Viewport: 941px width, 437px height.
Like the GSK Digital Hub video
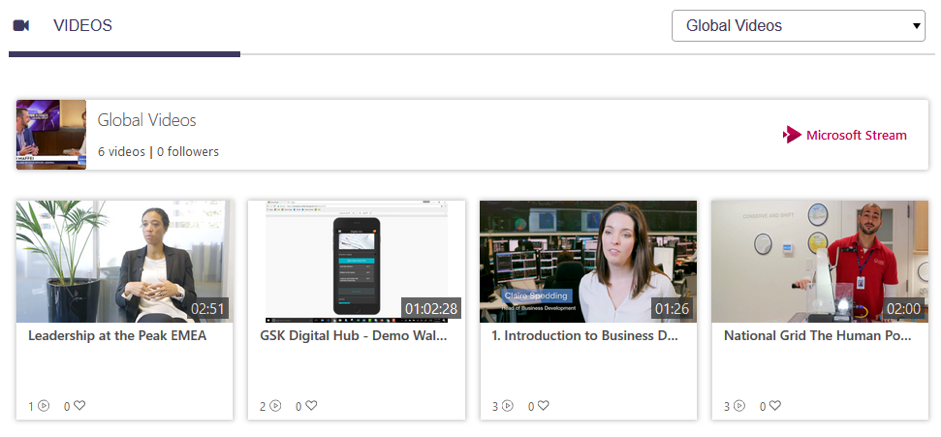tap(311, 406)
